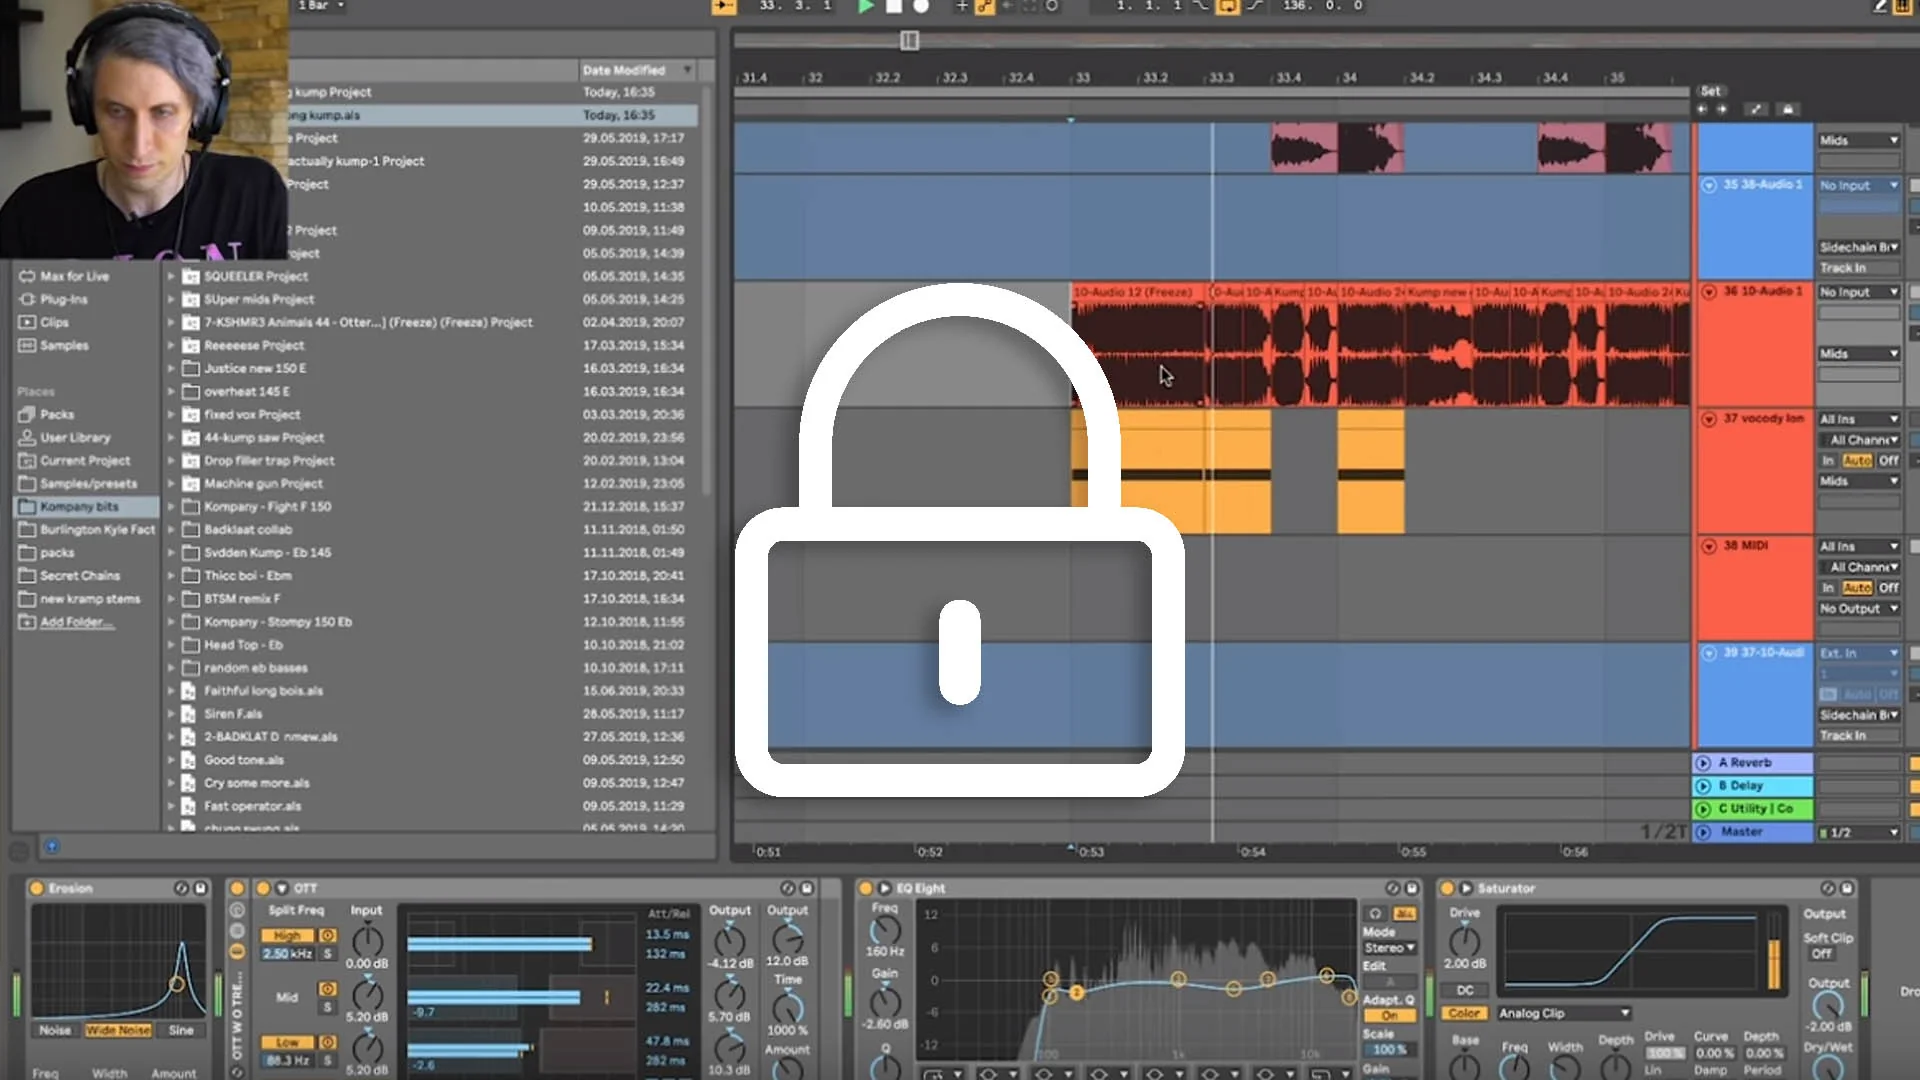
Task: Set 38 MIDI monitor to Off
Action: pyautogui.click(x=1888, y=588)
